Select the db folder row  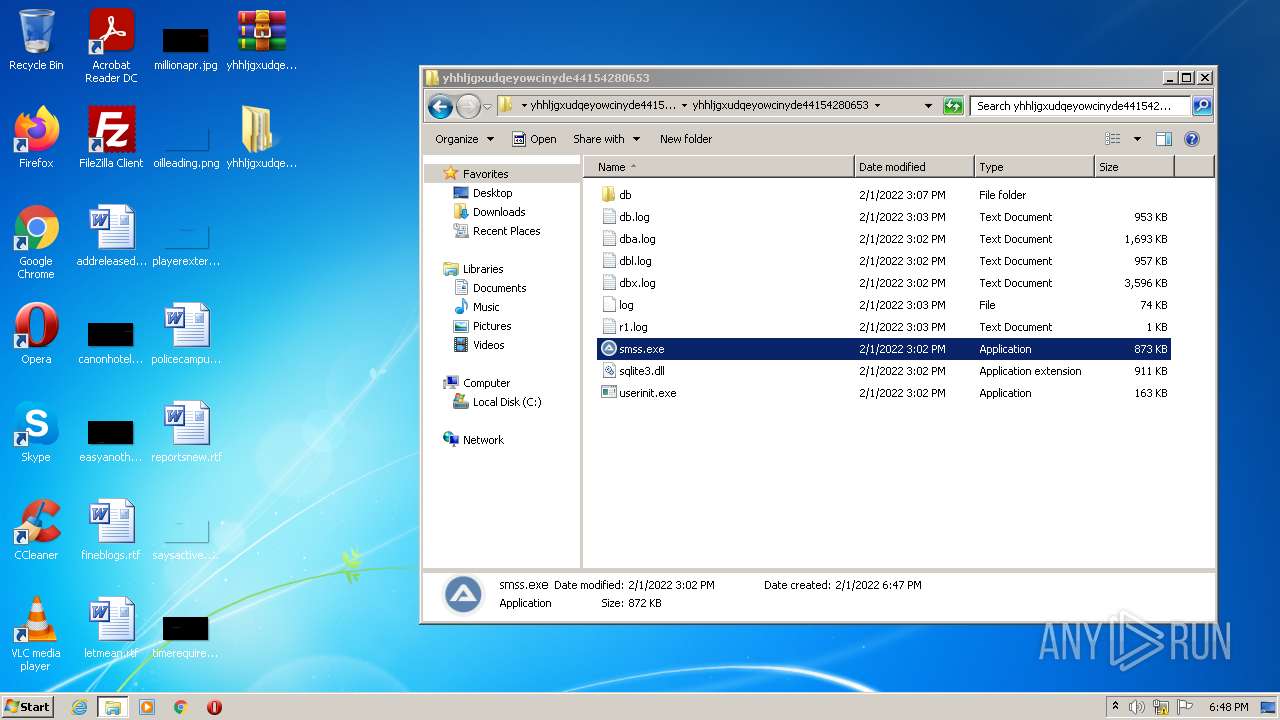tap(884, 195)
